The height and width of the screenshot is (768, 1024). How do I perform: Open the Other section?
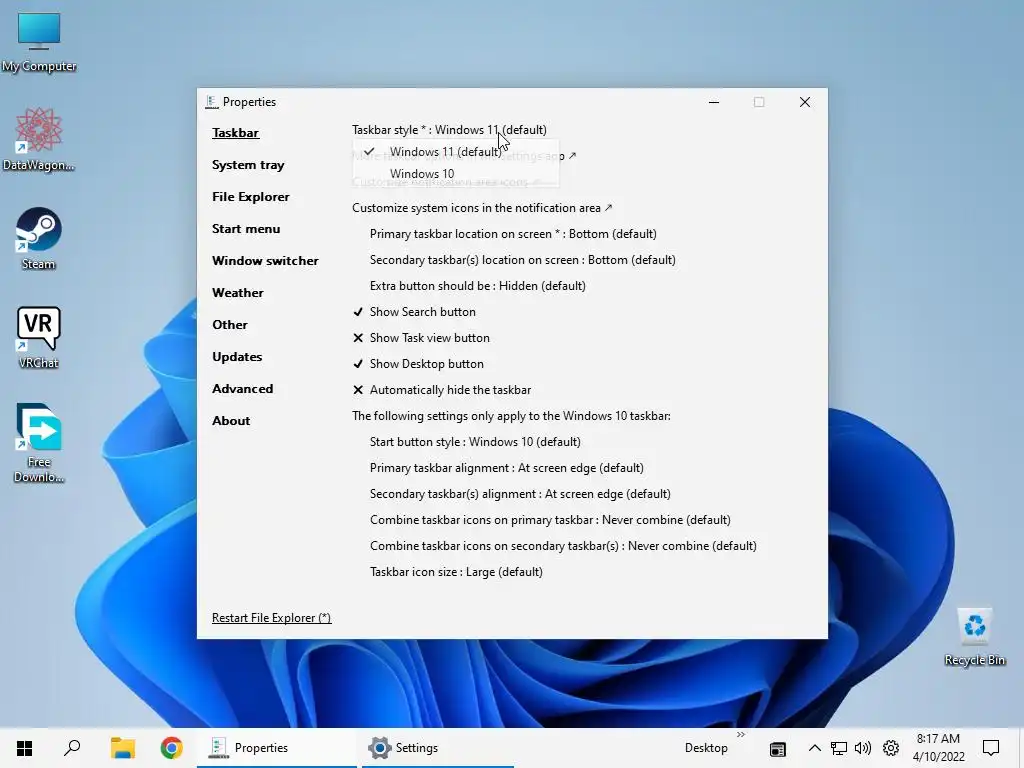pos(230,325)
